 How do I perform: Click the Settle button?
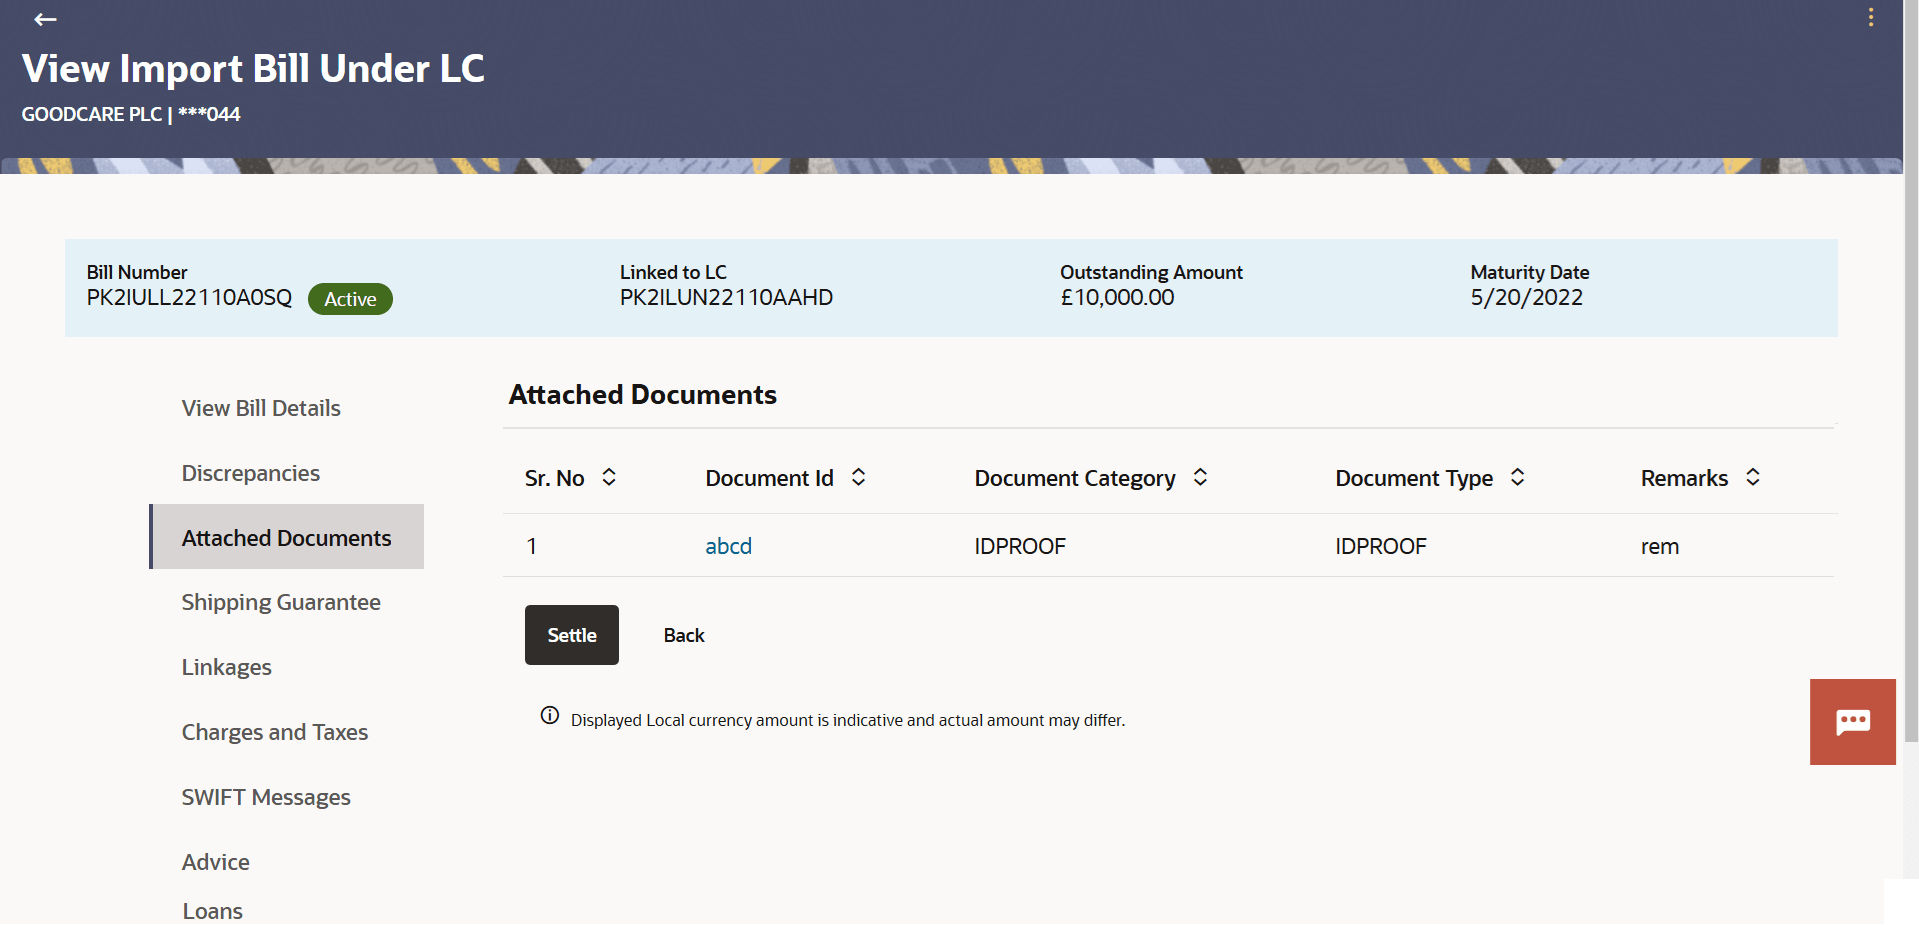pos(571,634)
